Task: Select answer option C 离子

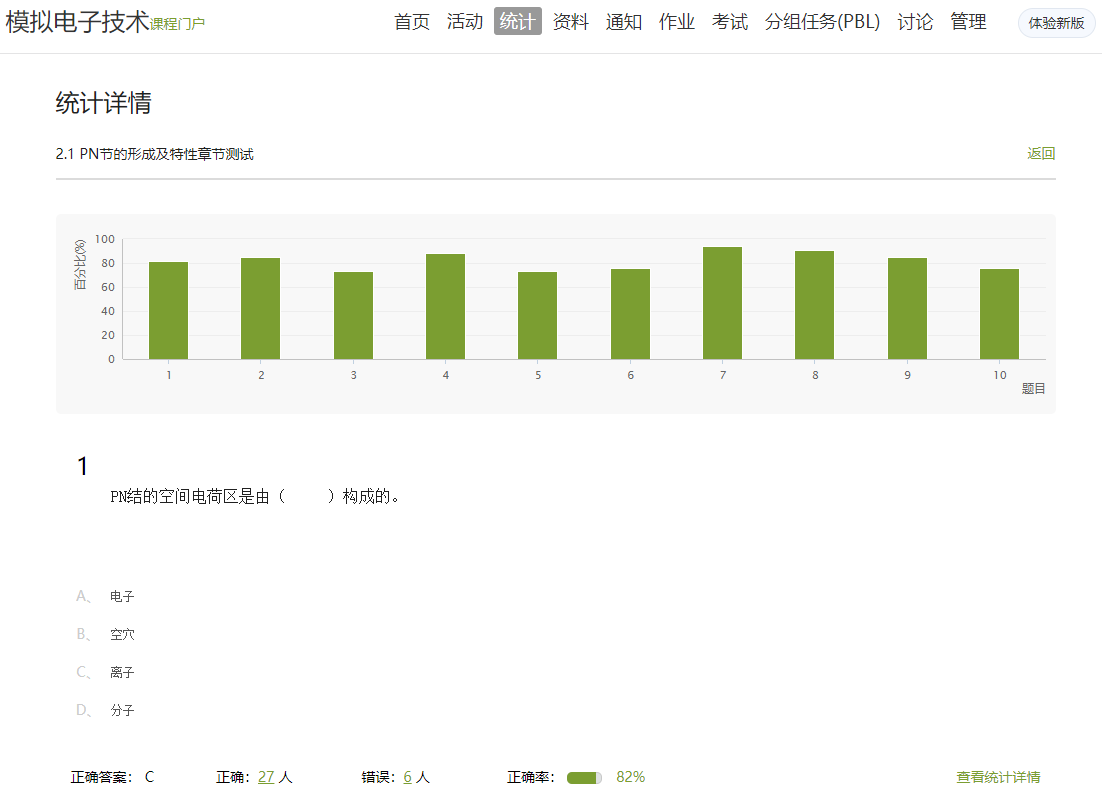Action: click(122, 673)
